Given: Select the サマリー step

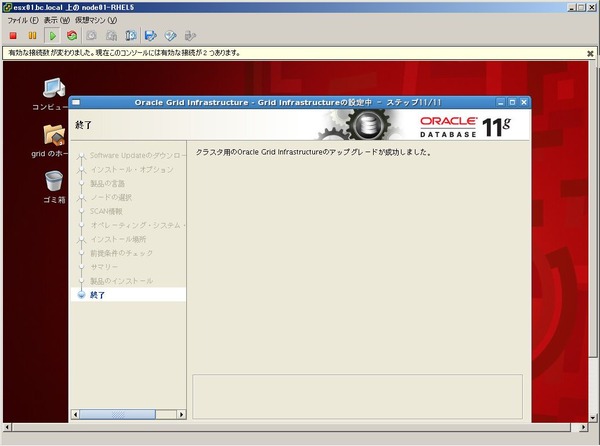Looking at the screenshot, I should click(104, 267).
